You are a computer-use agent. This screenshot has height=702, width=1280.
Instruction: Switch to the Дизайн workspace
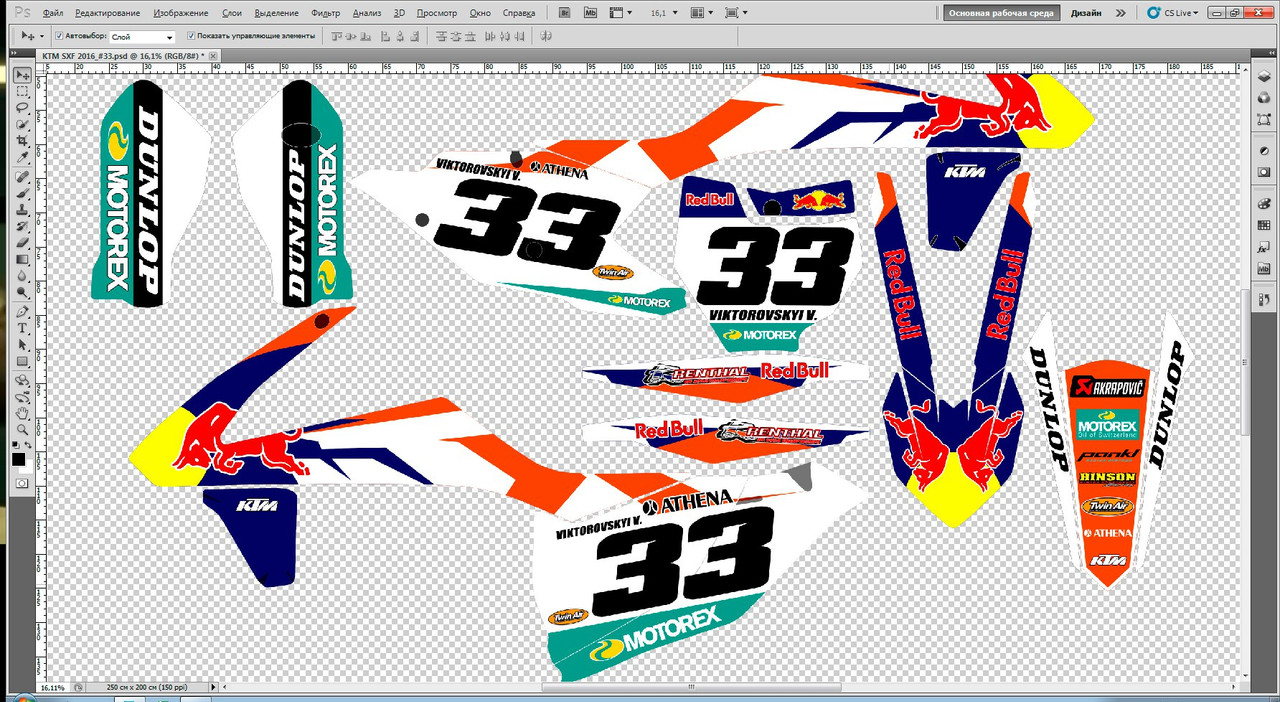point(1086,13)
